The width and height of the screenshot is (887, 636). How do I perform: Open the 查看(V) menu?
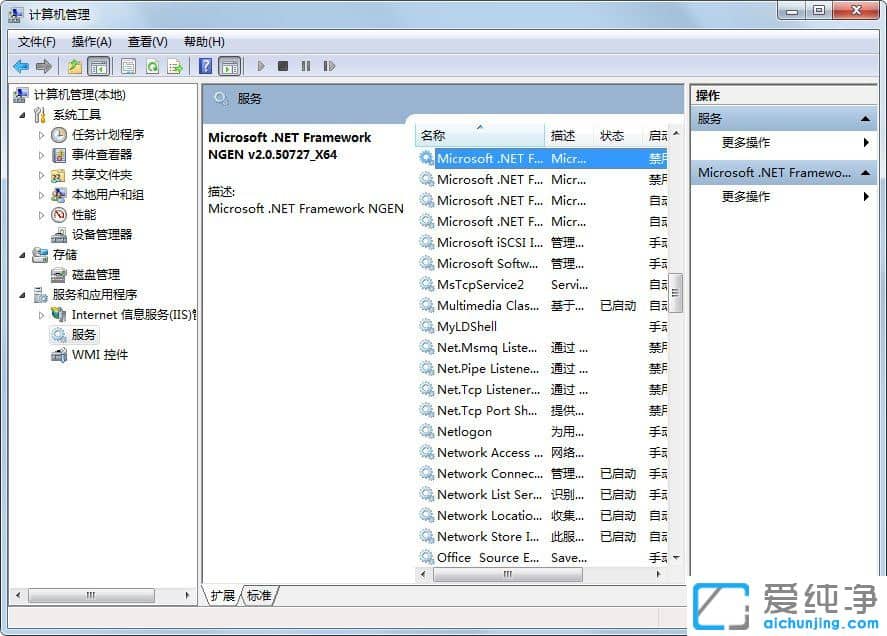click(x=146, y=41)
